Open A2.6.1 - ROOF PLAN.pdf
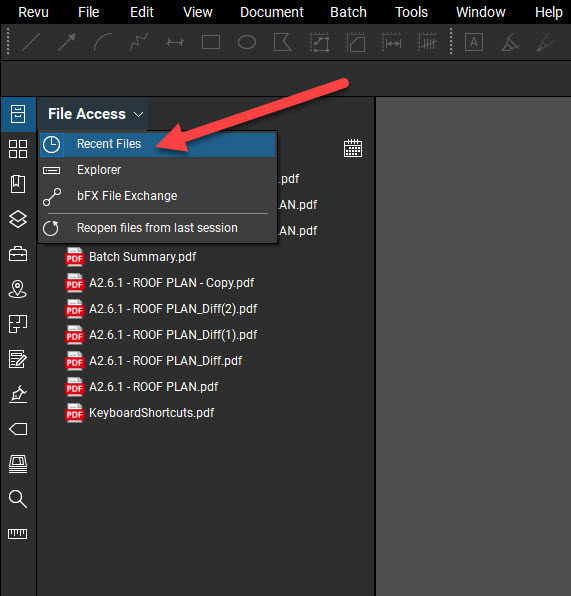571x596 pixels. coord(142,387)
